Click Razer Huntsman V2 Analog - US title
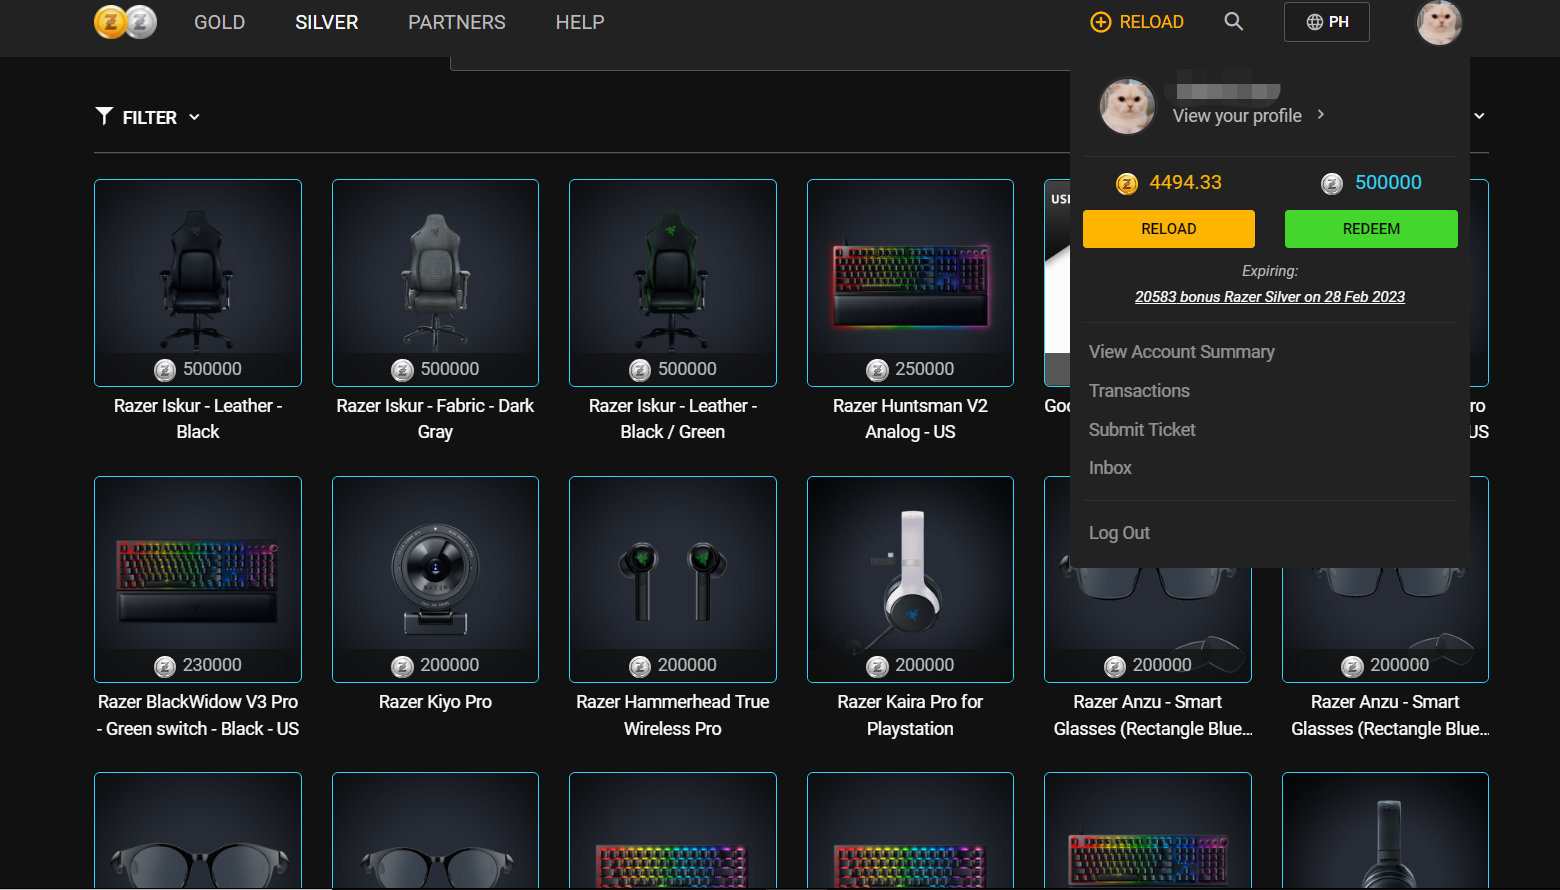This screenshot has height=890, width=1560. click(x=910, y=419)
